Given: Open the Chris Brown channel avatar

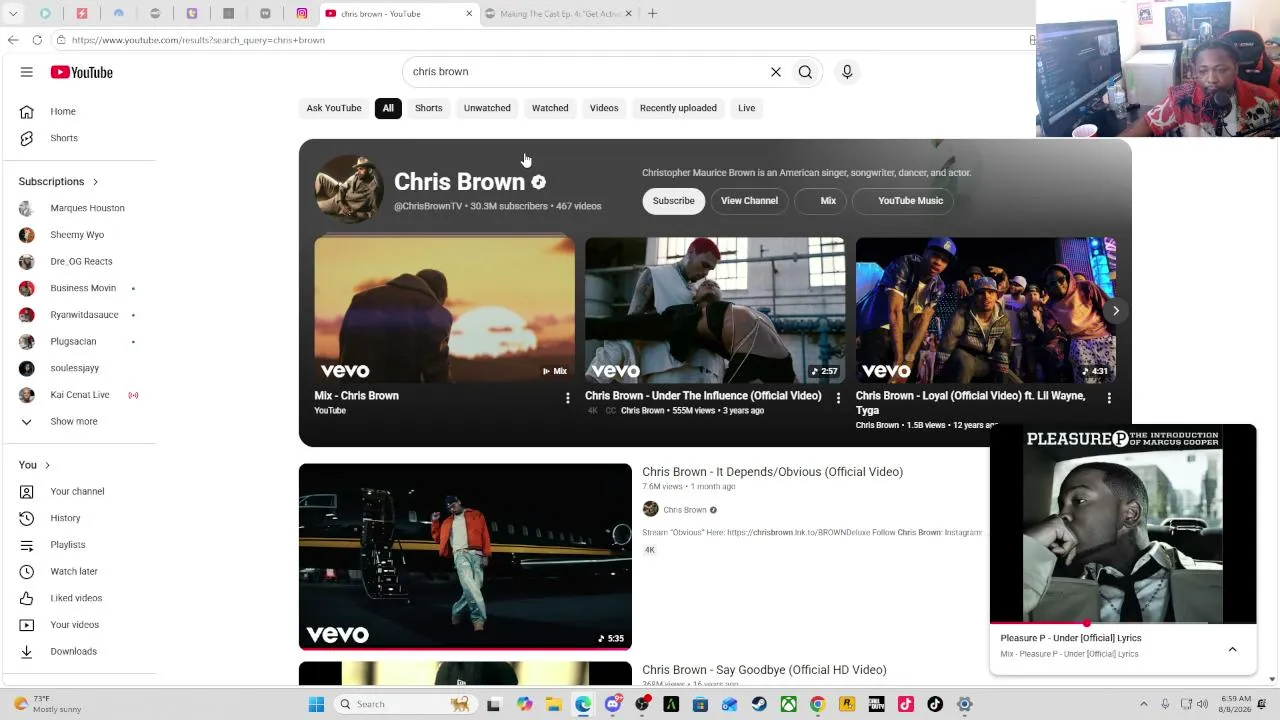Looking at the screenshot, I should point(349,189).
